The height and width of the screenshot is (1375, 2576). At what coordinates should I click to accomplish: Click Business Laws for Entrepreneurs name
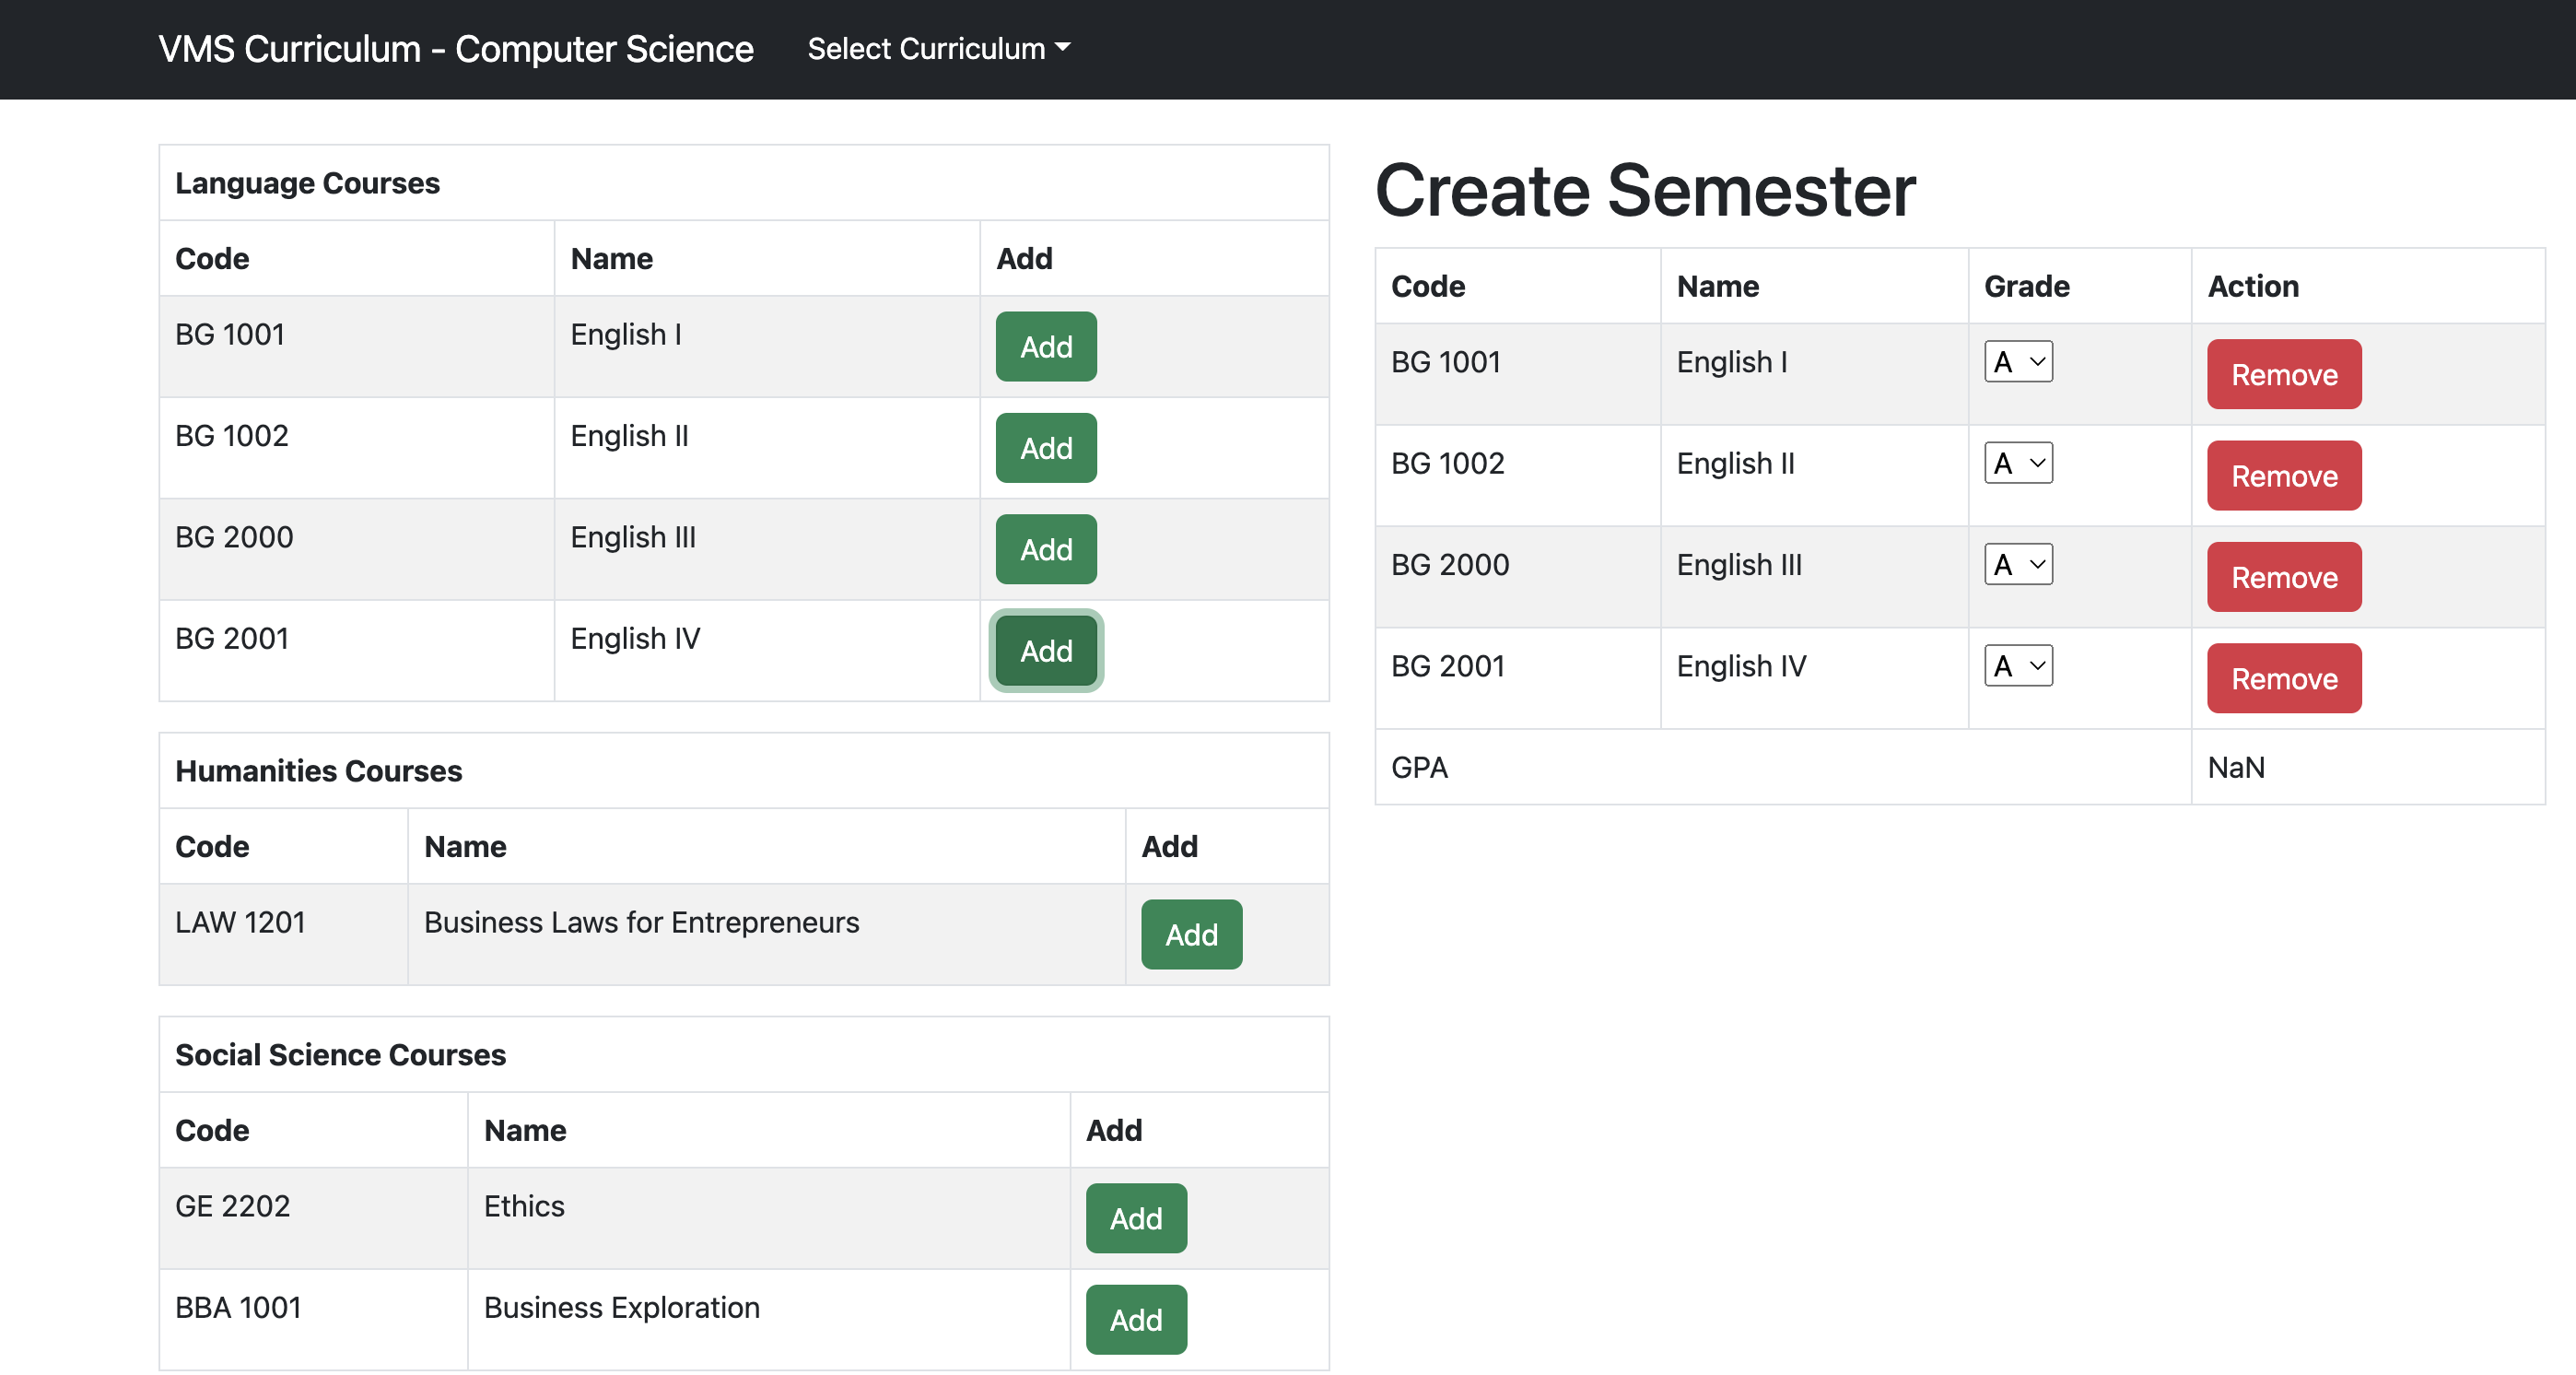[641, 922]
